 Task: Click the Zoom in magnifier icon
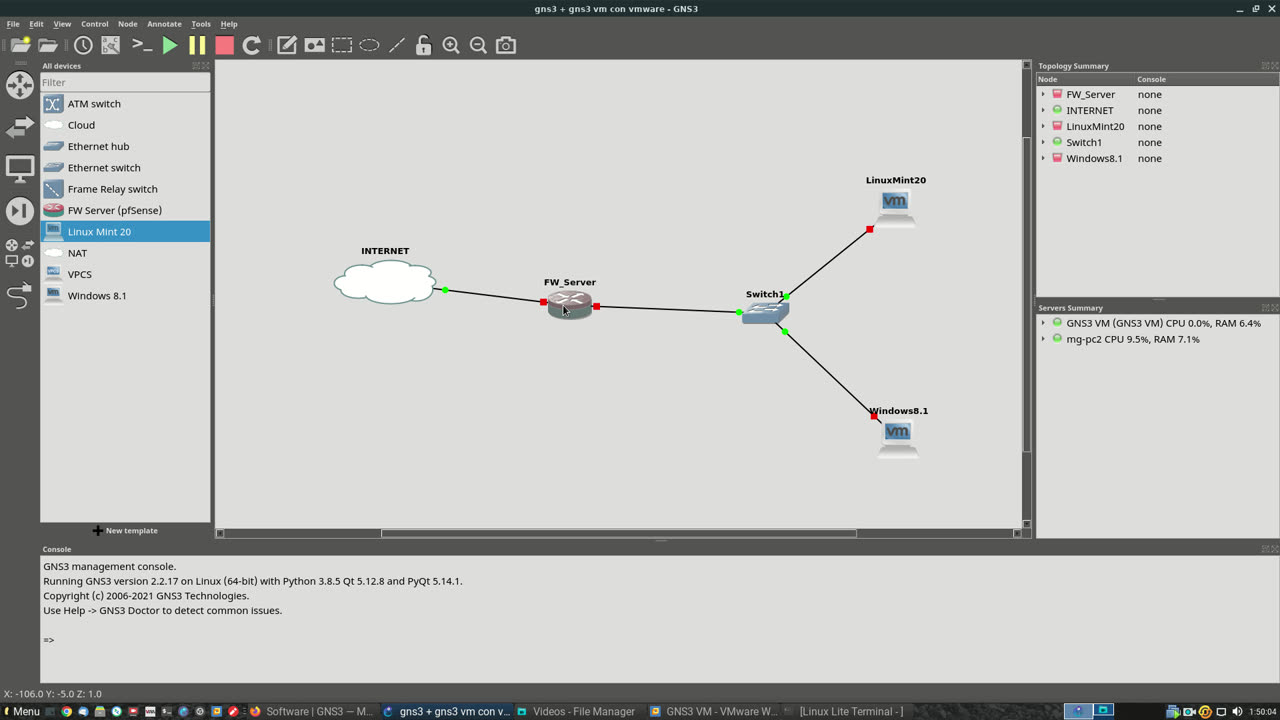[x=451, y=45]
